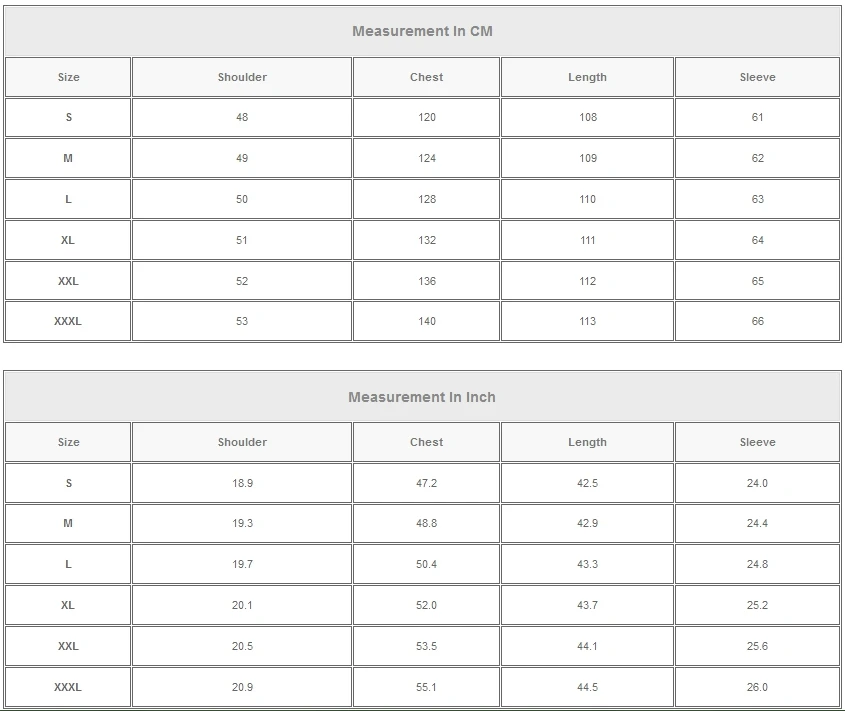This screenshot has width=845, height=711.
Task: Select the Shoulder header in the CM table
Action: (242, 77)
